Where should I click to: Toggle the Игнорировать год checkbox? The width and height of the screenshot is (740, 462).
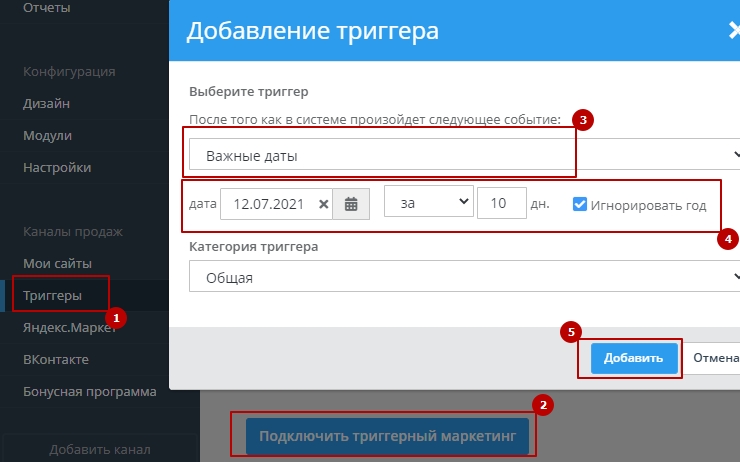580,204
